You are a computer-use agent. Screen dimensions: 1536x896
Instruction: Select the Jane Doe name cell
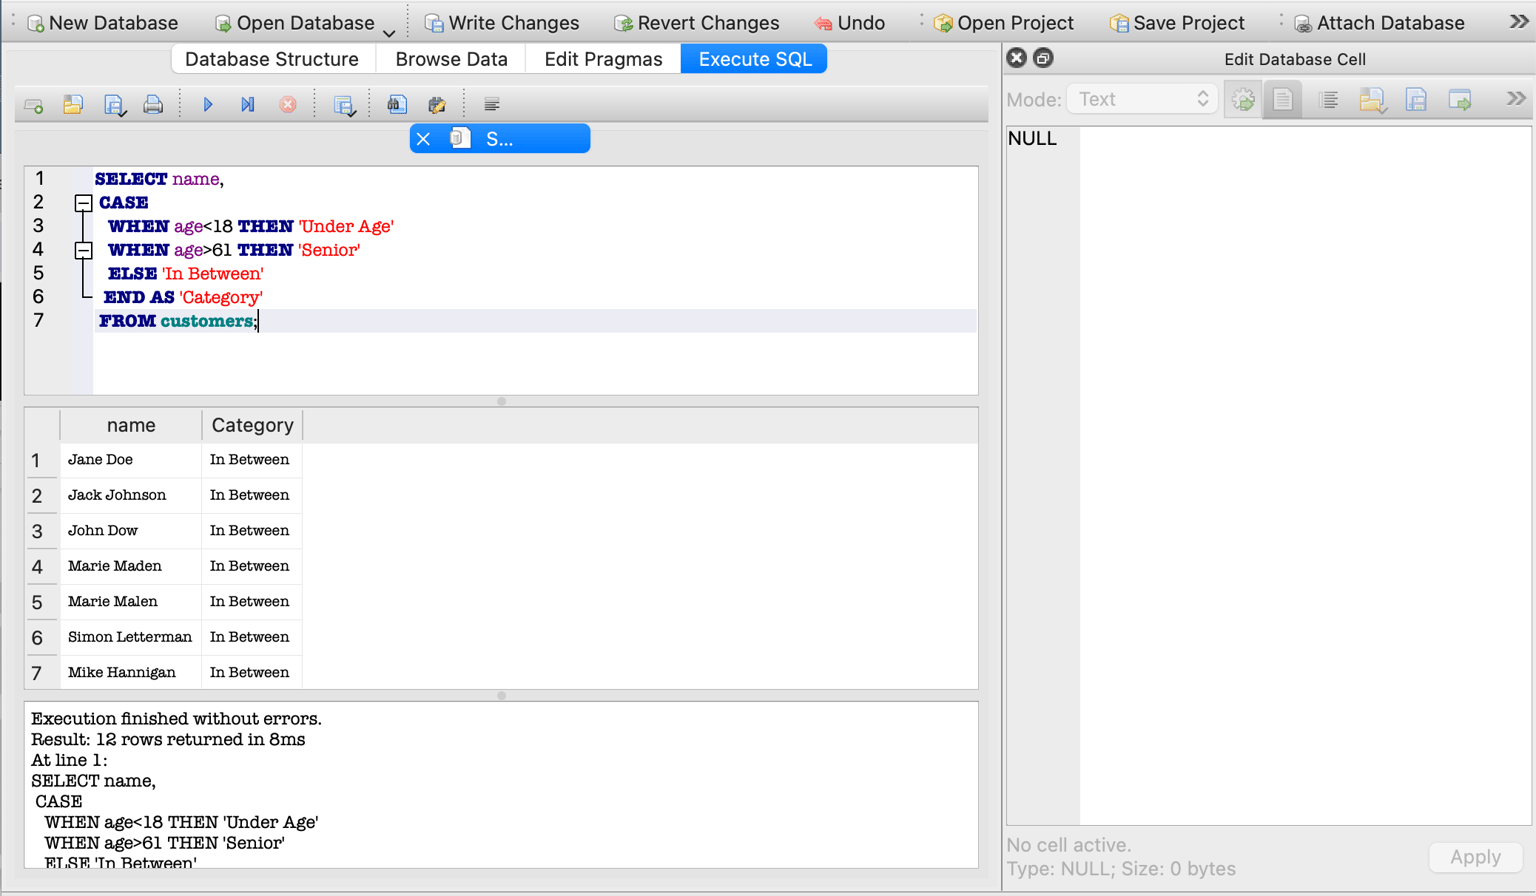click(x=131, y=460)
